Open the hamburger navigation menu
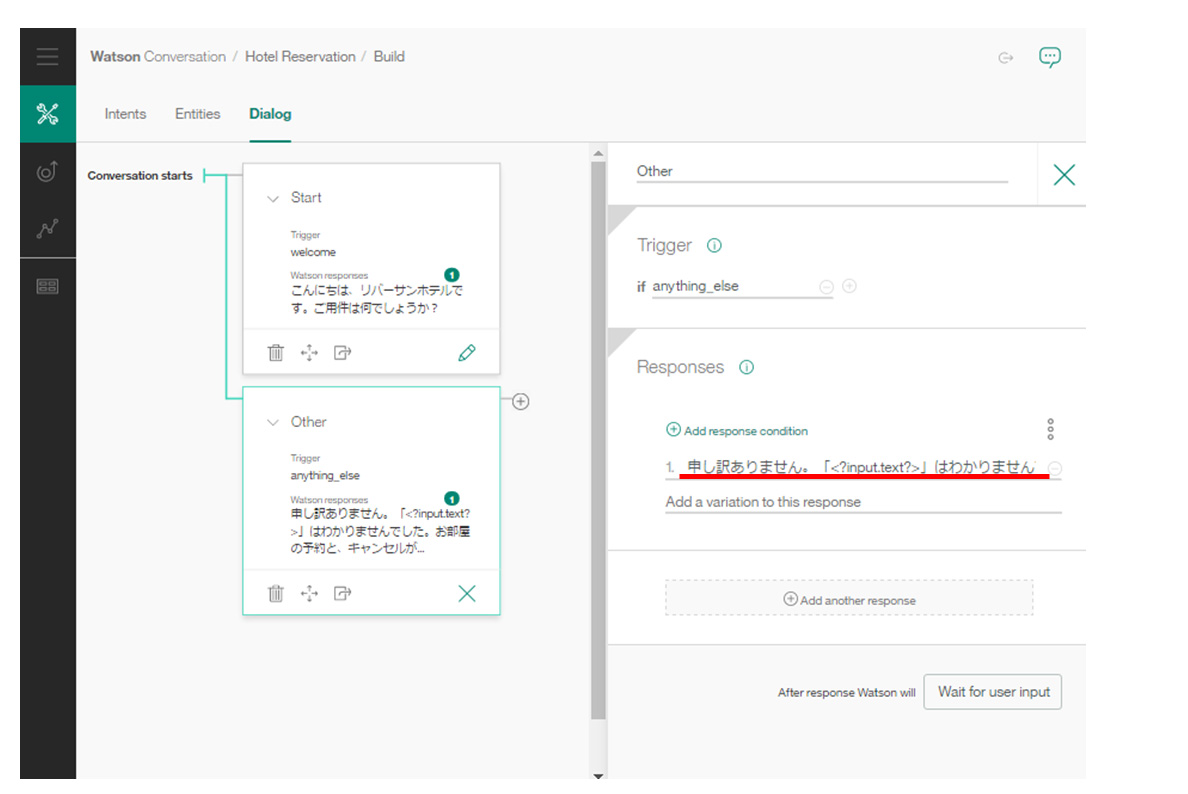Viewport: 1188px width, 794px height. point(47,56)
